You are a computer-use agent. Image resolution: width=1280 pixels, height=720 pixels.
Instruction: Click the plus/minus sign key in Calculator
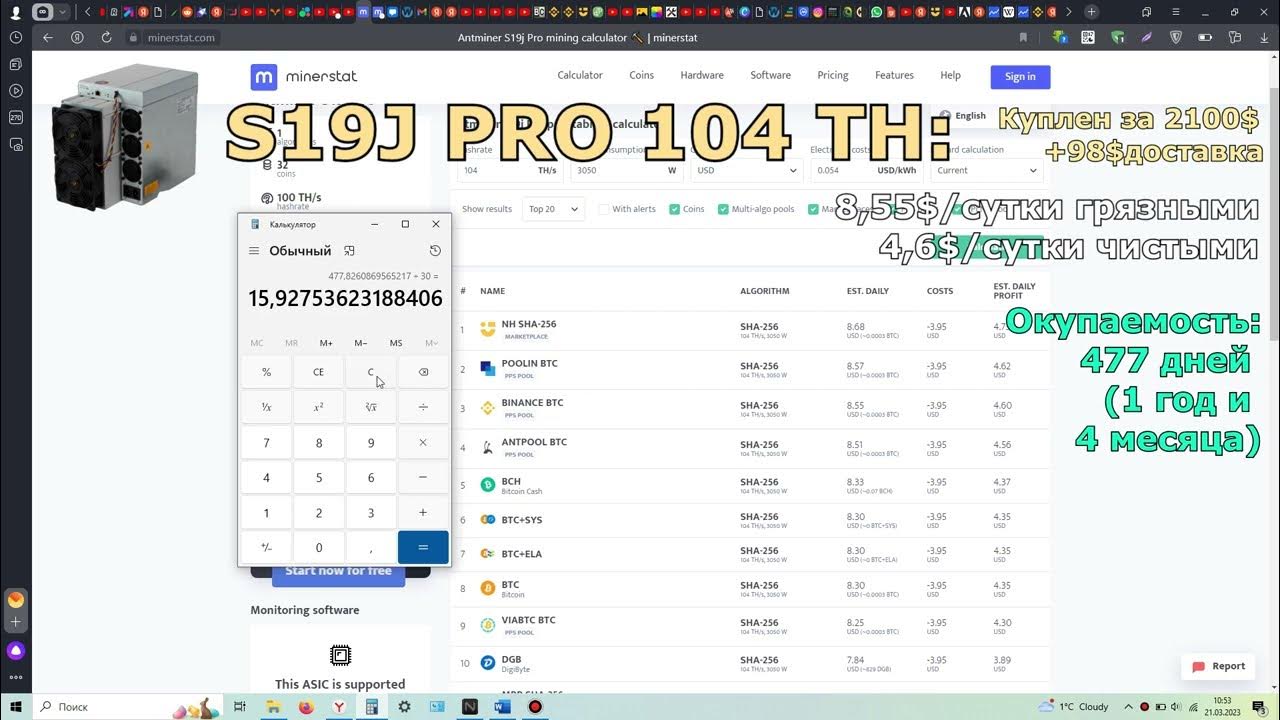tap(266, 547)
